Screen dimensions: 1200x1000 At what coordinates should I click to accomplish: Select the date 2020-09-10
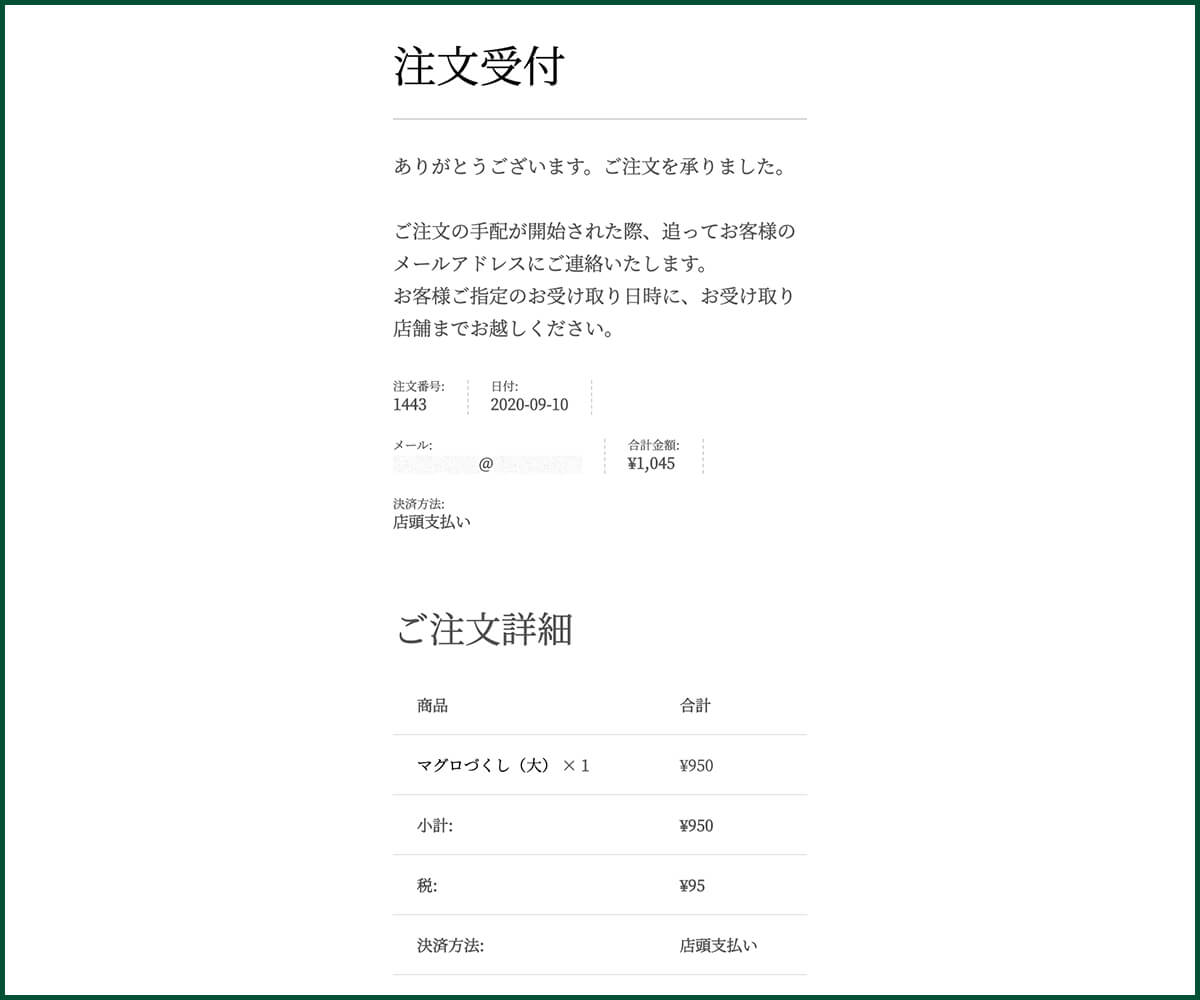coord(529,405)
